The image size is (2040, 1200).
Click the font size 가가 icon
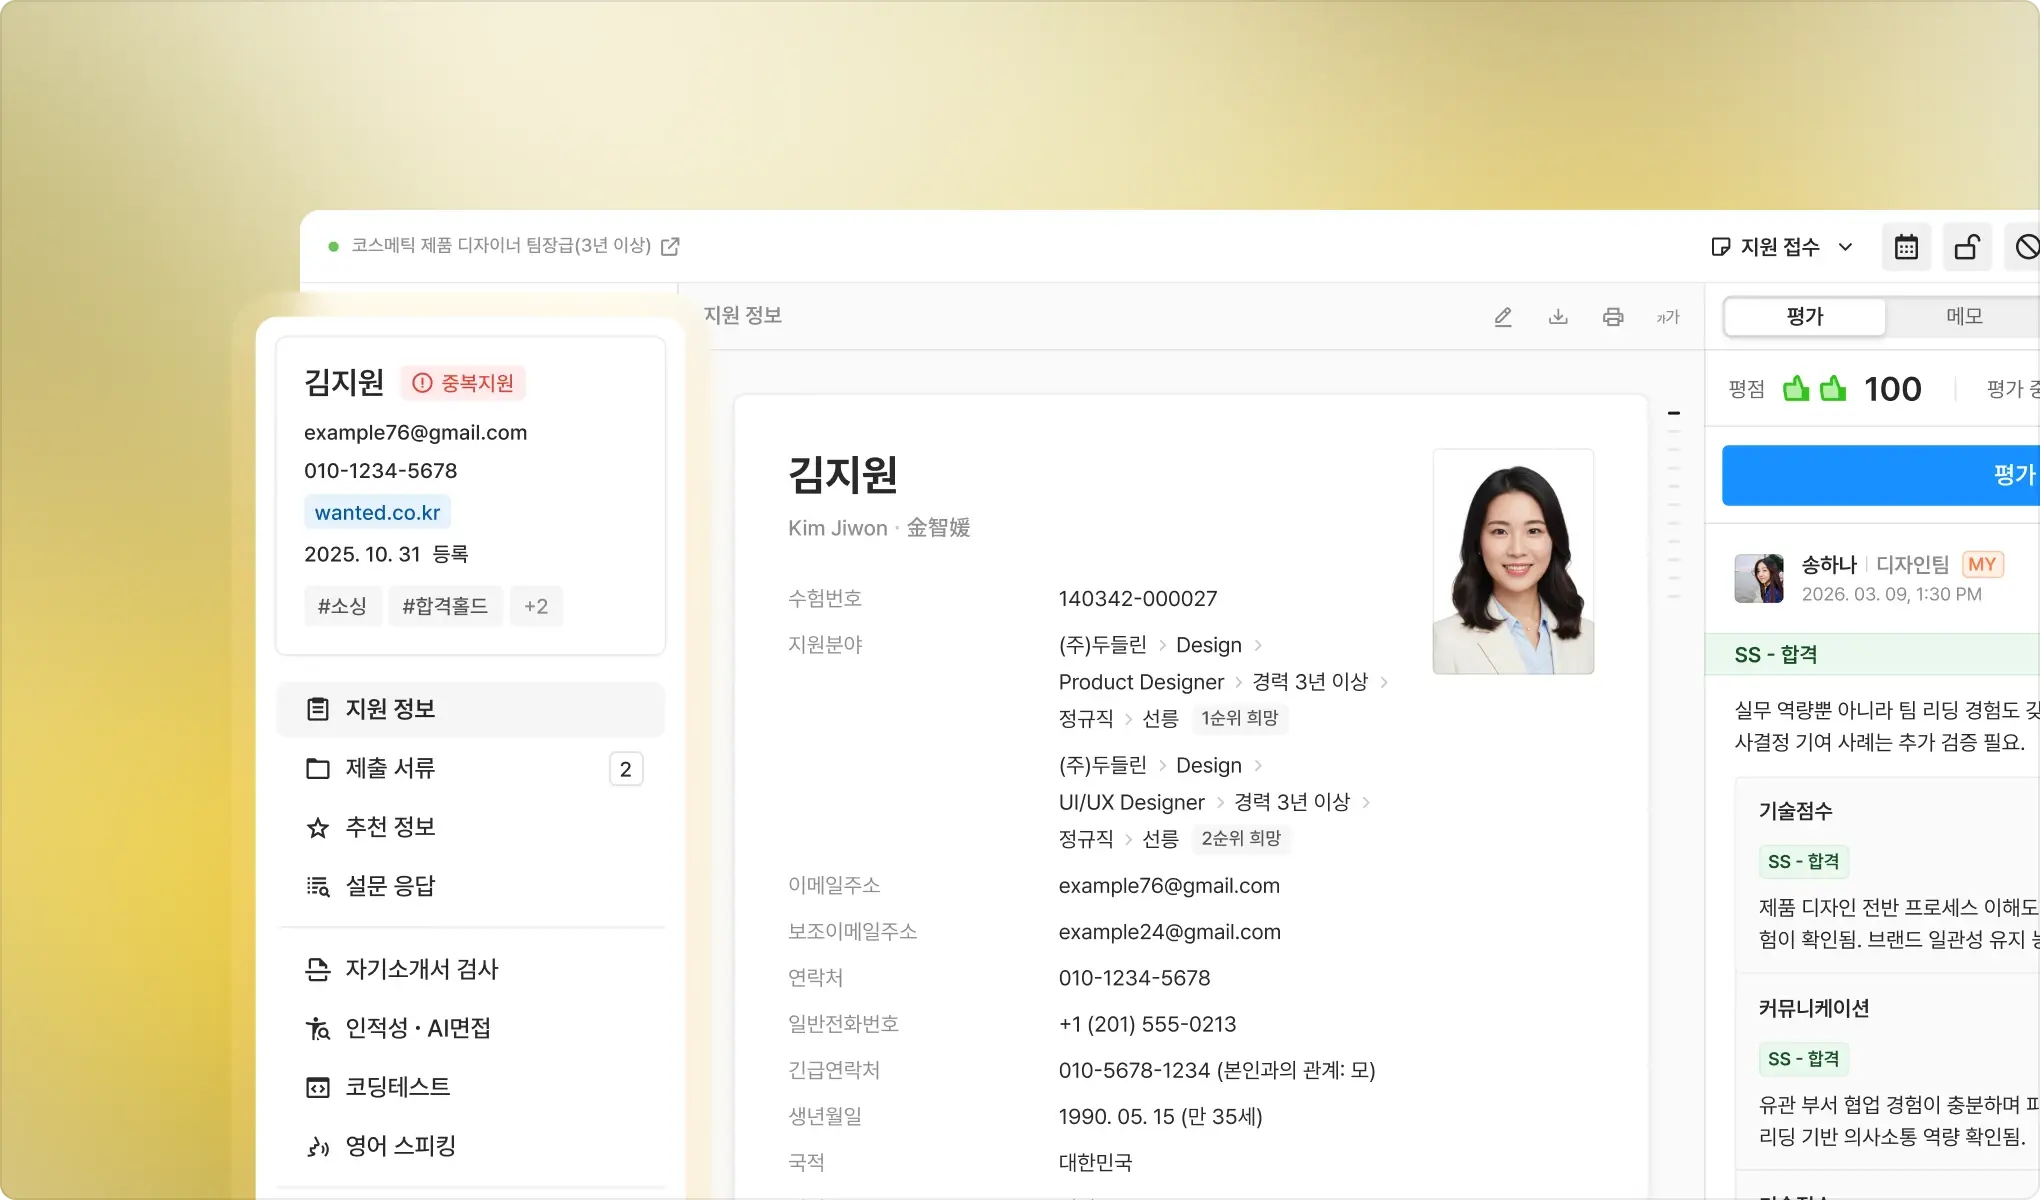[x=1667, y=318]
